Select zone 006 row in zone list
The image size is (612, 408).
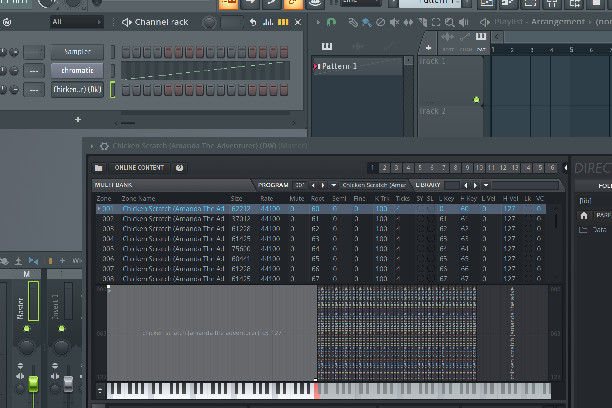tap(321, 259)
